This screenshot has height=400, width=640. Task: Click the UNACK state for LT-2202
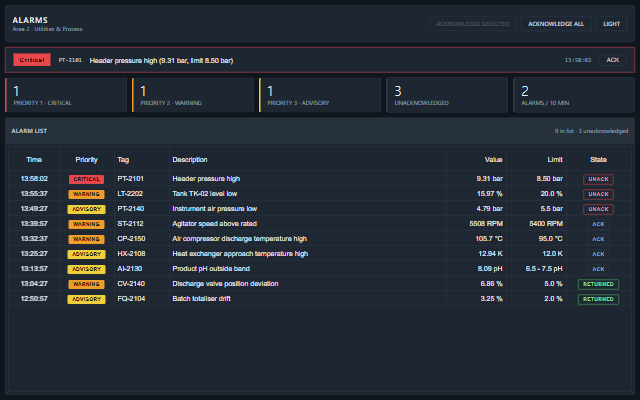[598, 194]
